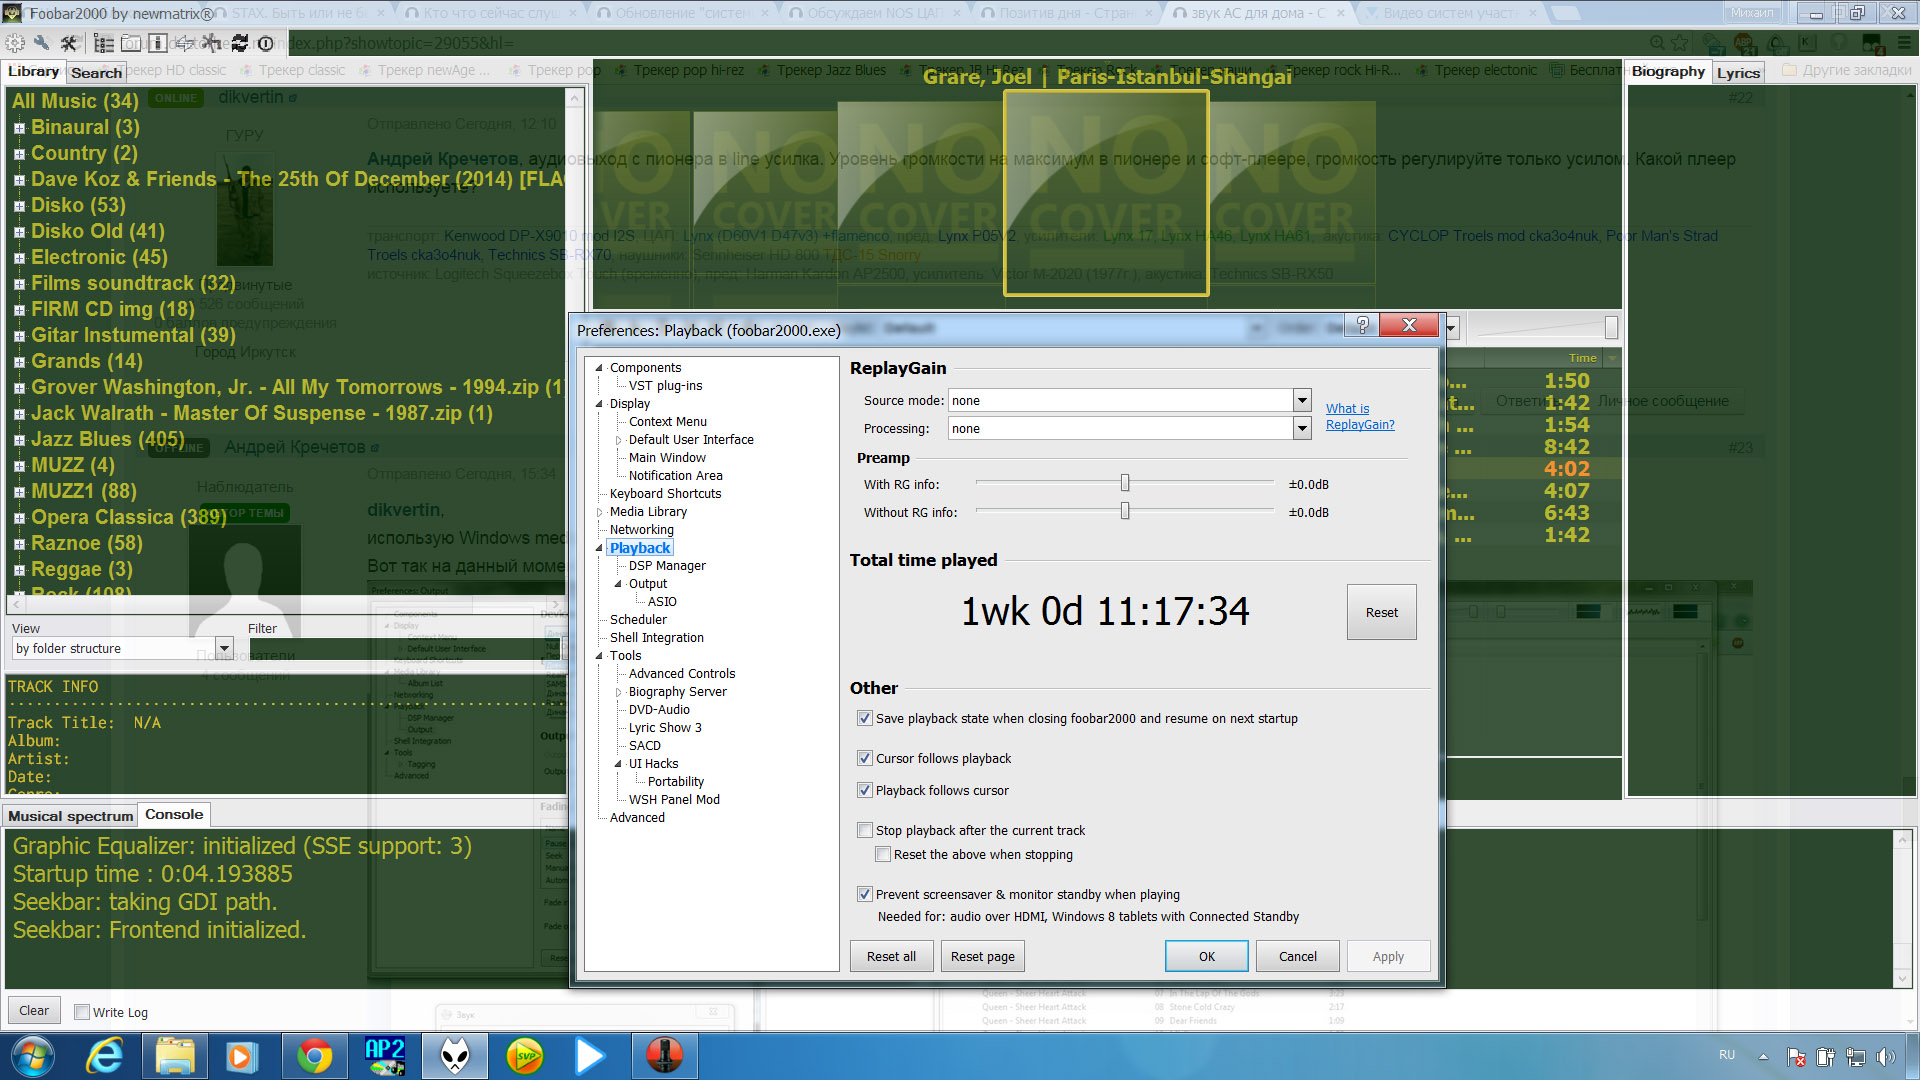Open What is ReplayGain link
This screenshot has width=1920, height=1080.
click(1360, 416)
